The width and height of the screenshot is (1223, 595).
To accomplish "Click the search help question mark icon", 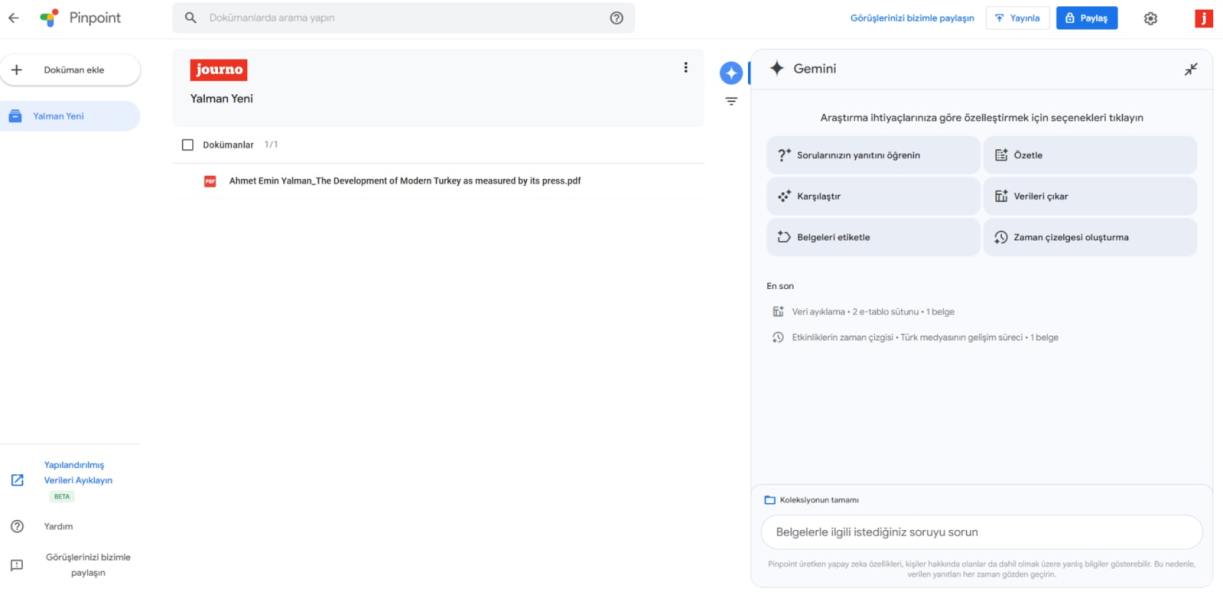I will pos(616,18).
